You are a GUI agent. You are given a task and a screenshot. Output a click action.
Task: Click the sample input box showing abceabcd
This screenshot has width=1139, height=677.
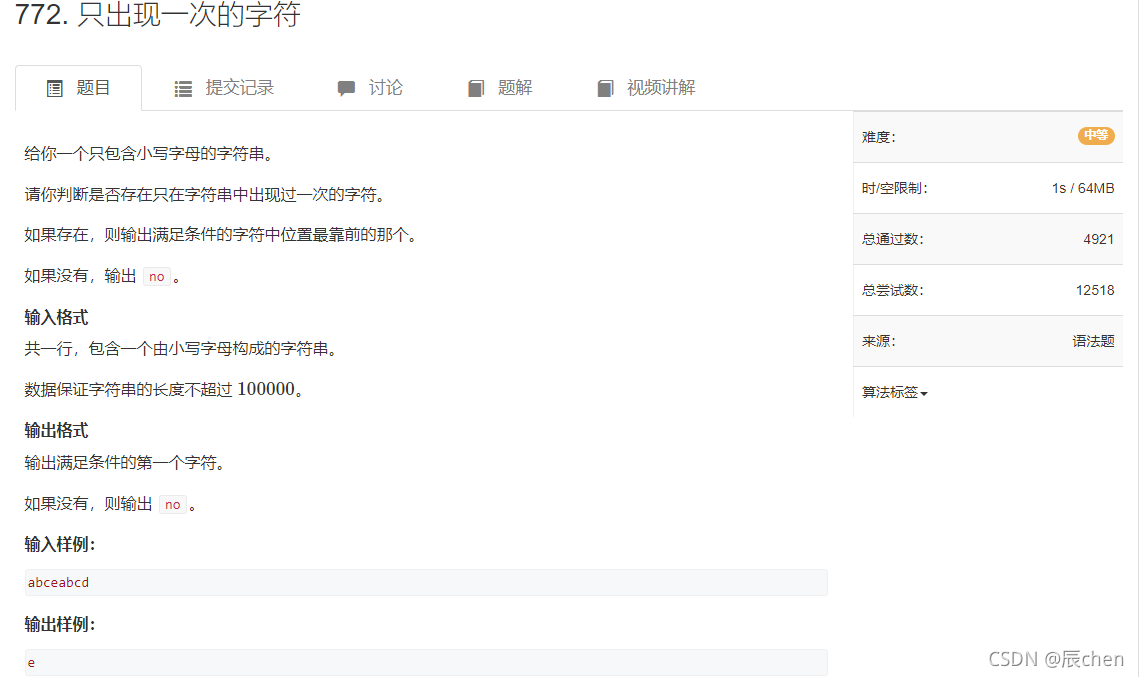(424, 582)
